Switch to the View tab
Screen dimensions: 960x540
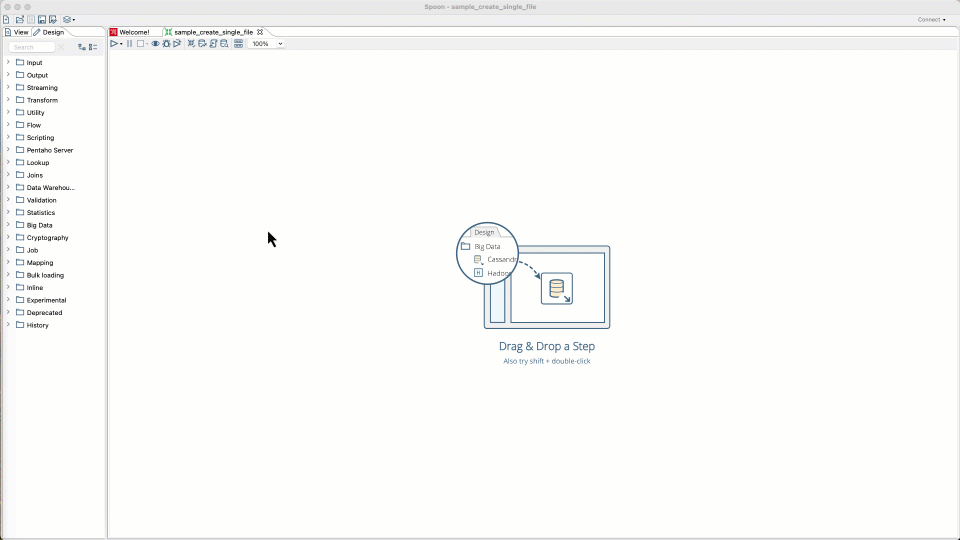(17, 32)
